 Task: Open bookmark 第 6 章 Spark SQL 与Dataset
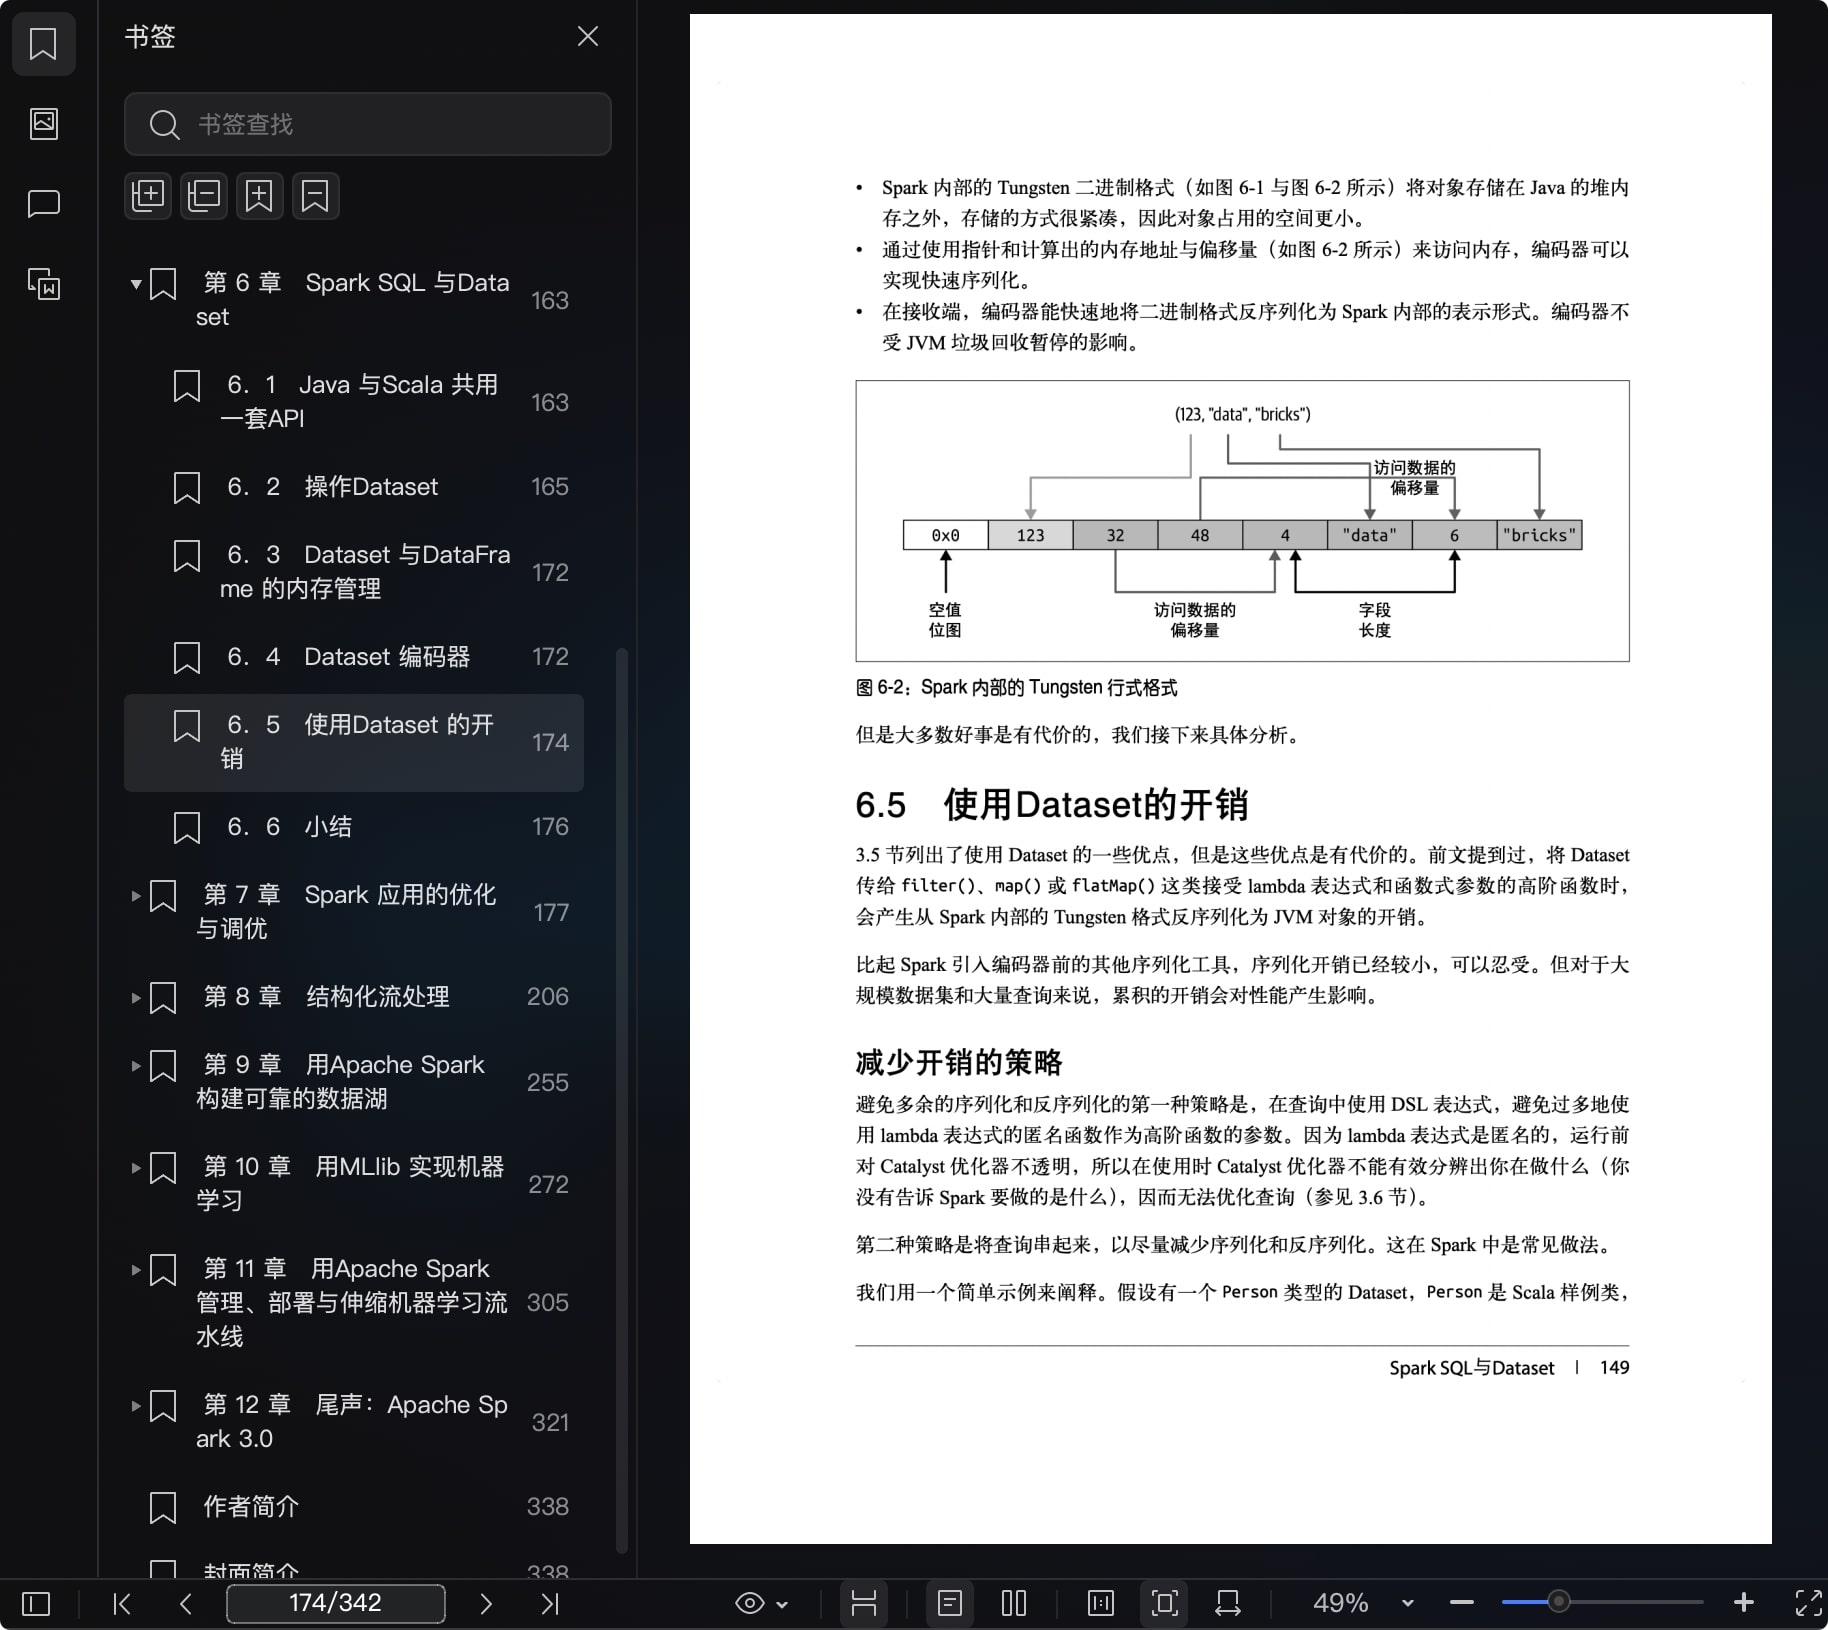352,300
